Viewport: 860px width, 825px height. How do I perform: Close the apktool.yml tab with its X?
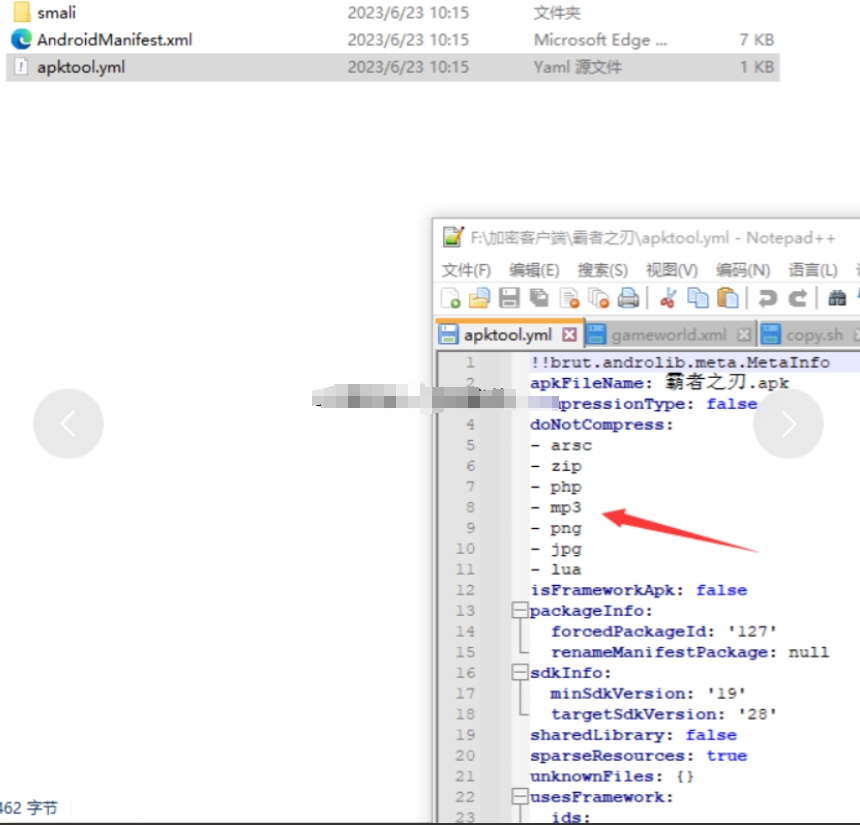pos(570,335)
